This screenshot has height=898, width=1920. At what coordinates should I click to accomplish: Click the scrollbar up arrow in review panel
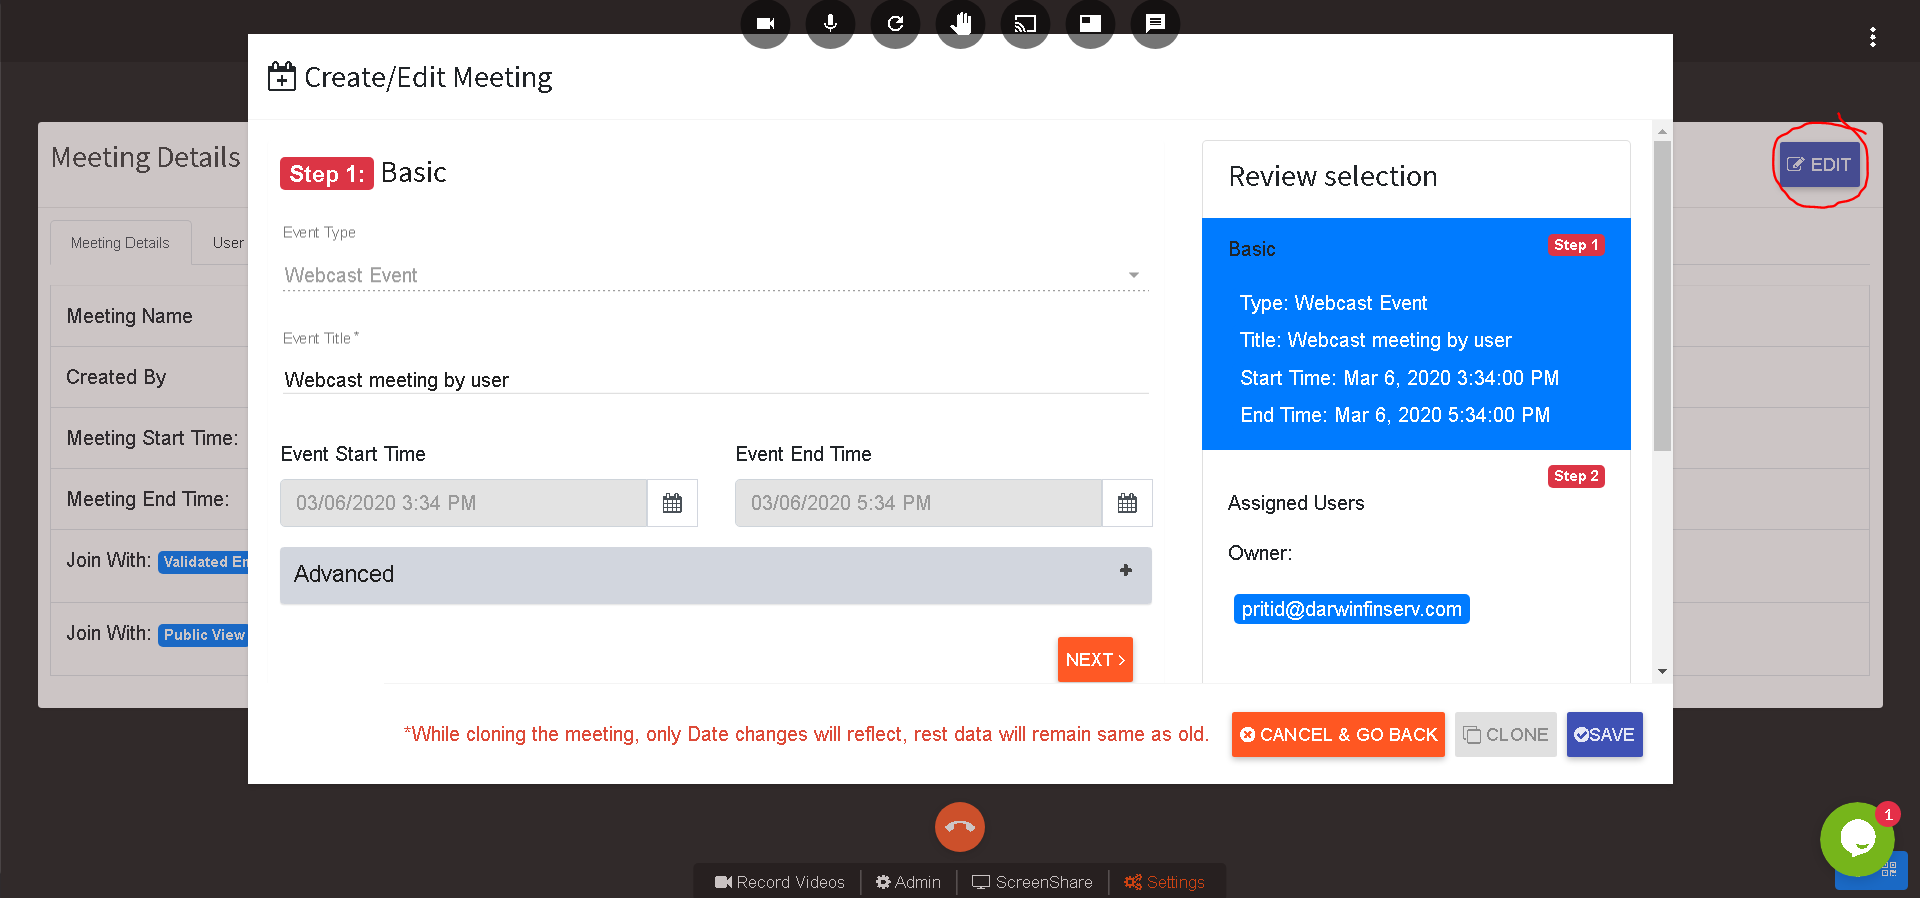point(1662,131)
